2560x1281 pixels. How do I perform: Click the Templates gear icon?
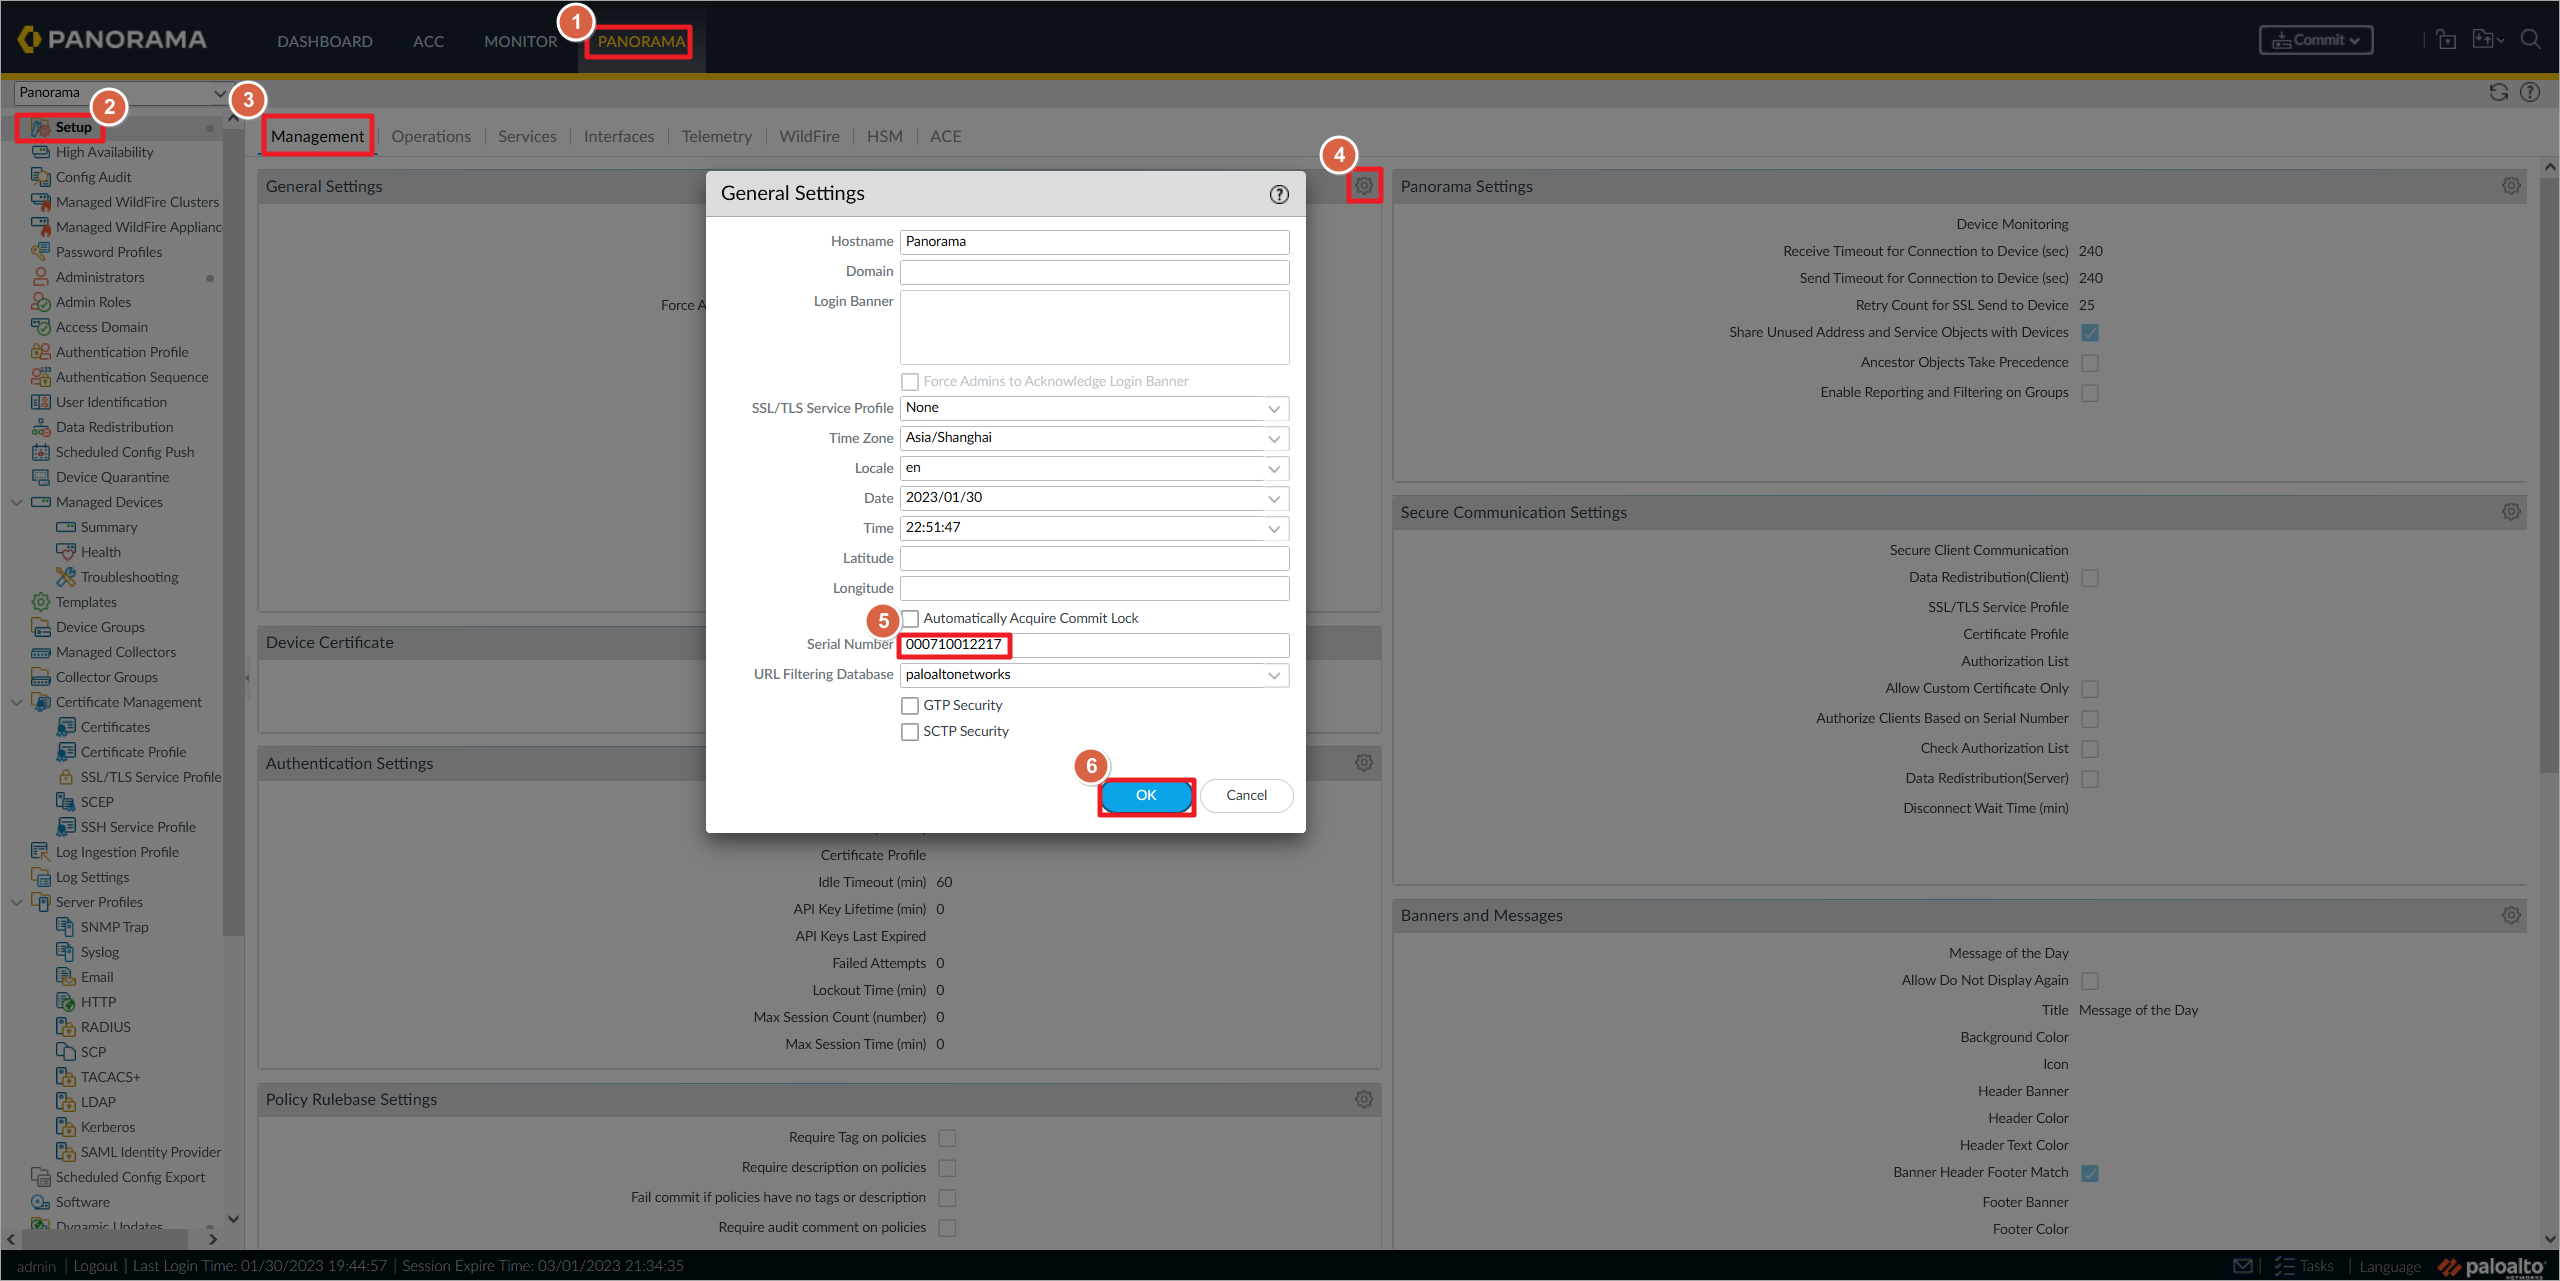(40, 602)
